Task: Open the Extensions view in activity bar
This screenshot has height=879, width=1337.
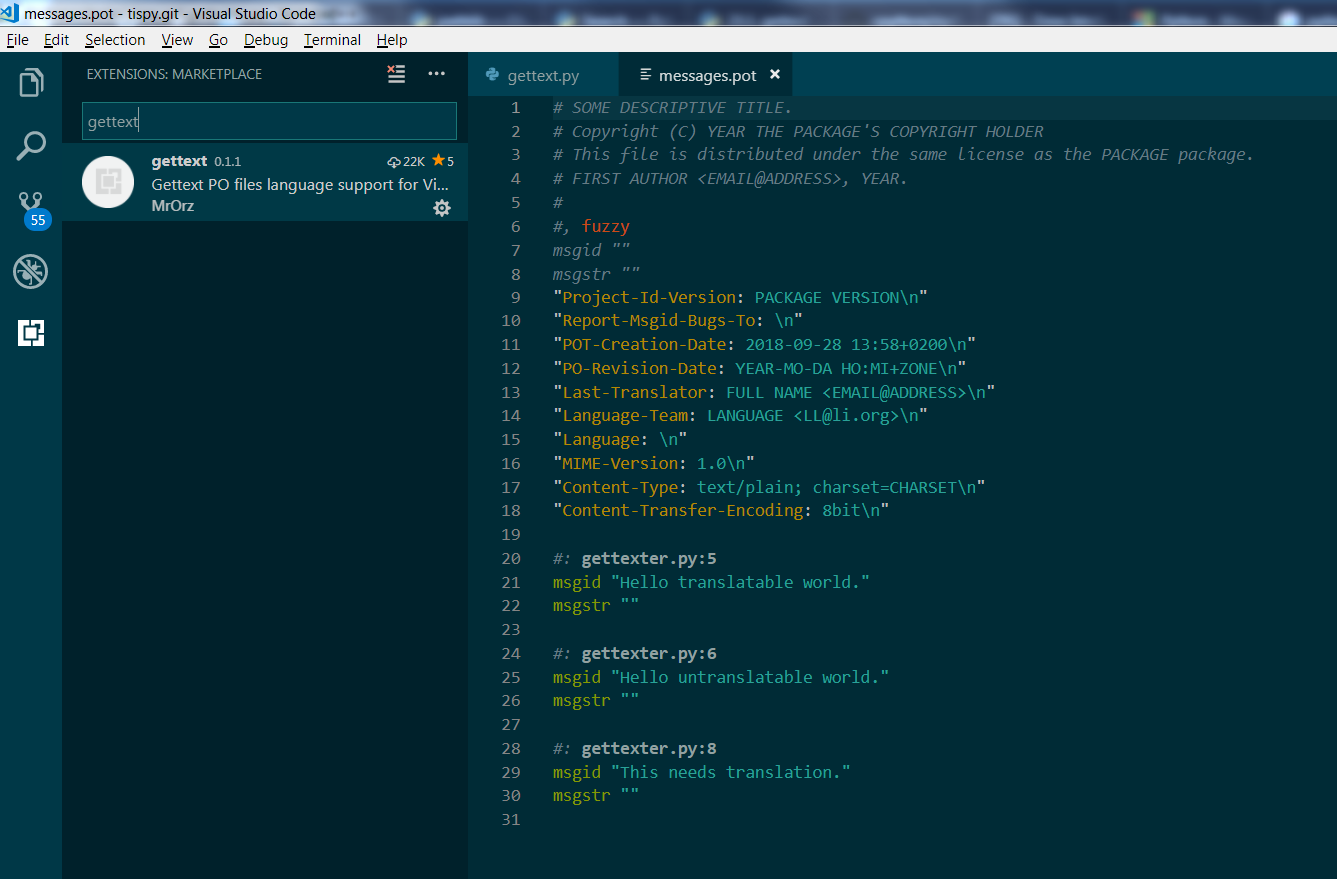Action: tap(31, 333)
